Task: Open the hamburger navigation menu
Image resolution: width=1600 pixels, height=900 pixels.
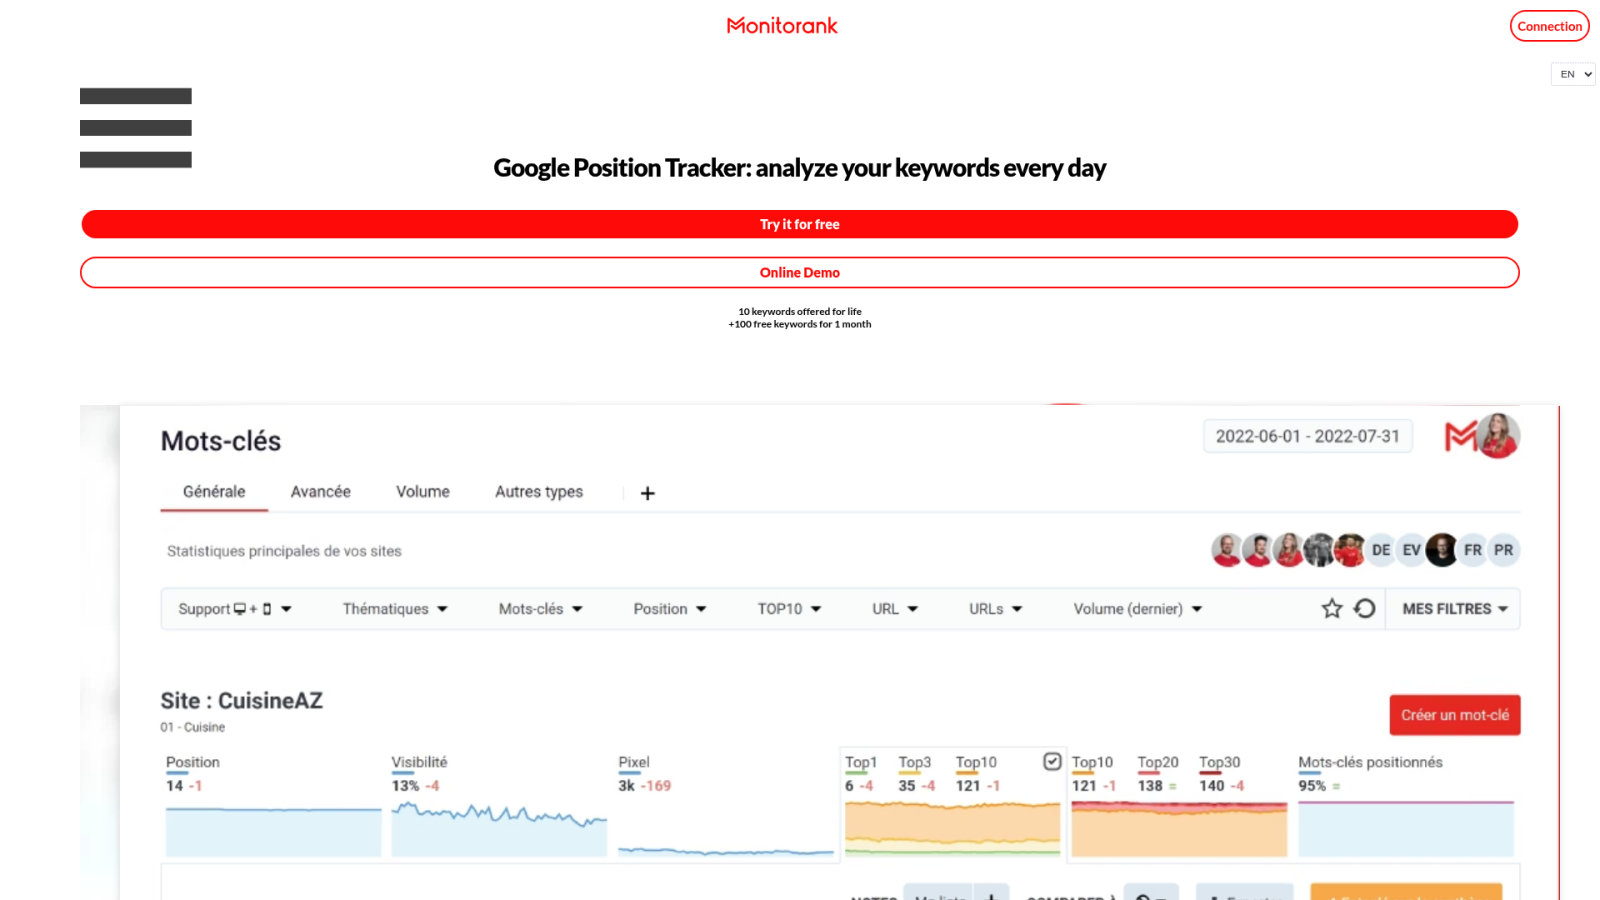Action: [136, 128]
